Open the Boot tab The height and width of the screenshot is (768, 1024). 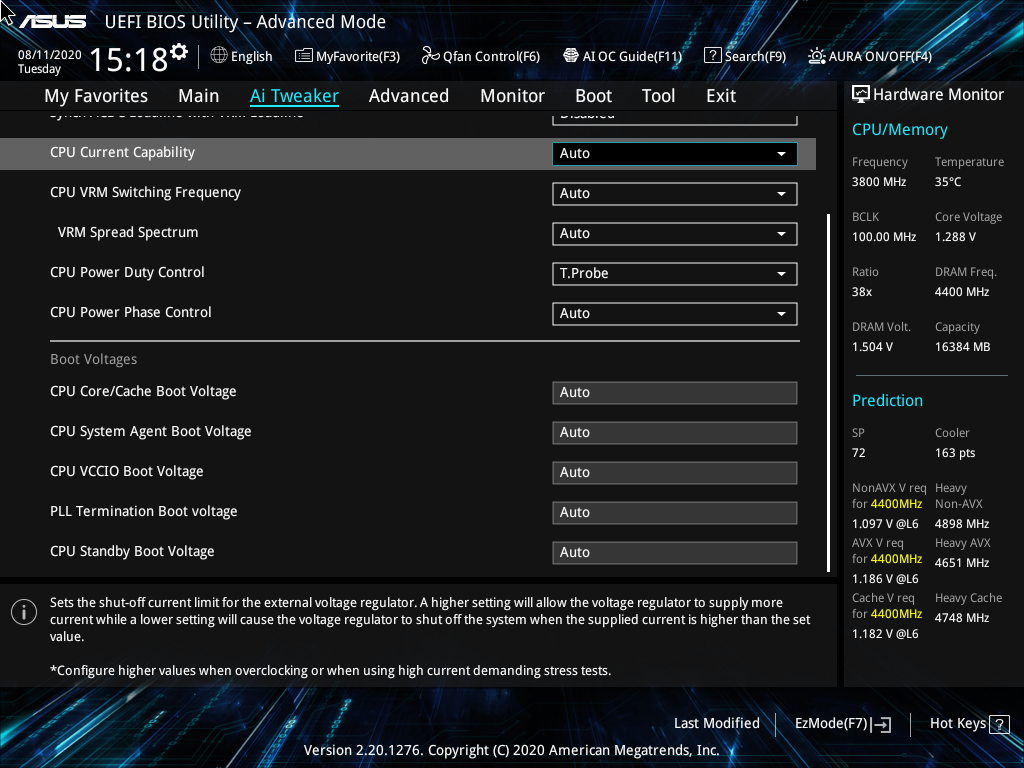pos(594,96)
